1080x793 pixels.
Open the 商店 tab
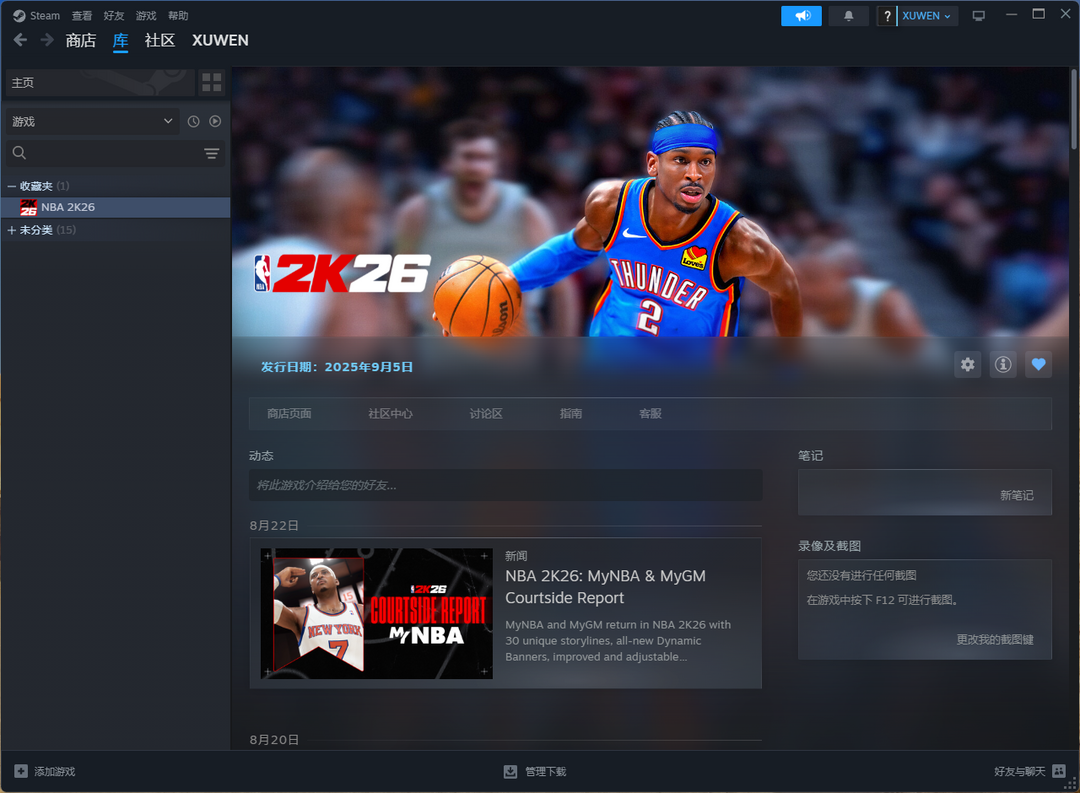pos(80,40)
